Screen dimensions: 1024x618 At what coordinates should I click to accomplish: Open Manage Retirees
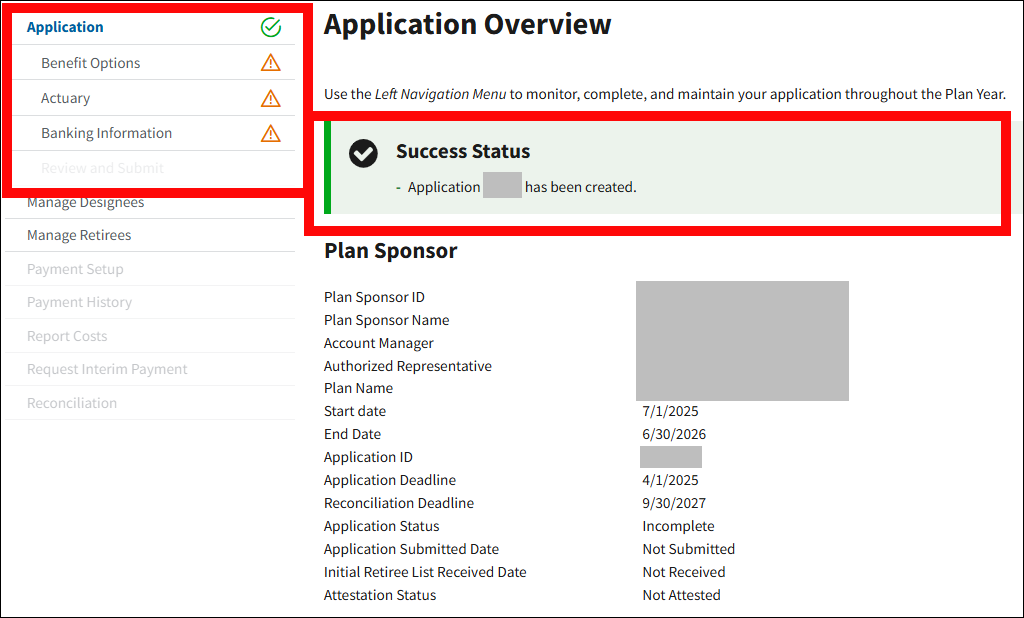(79, 236)
